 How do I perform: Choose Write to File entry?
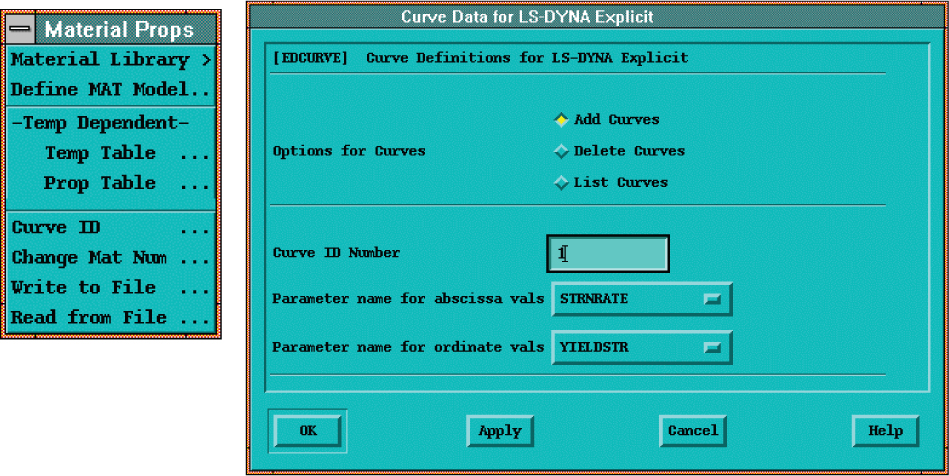click(x=111, y=287)
